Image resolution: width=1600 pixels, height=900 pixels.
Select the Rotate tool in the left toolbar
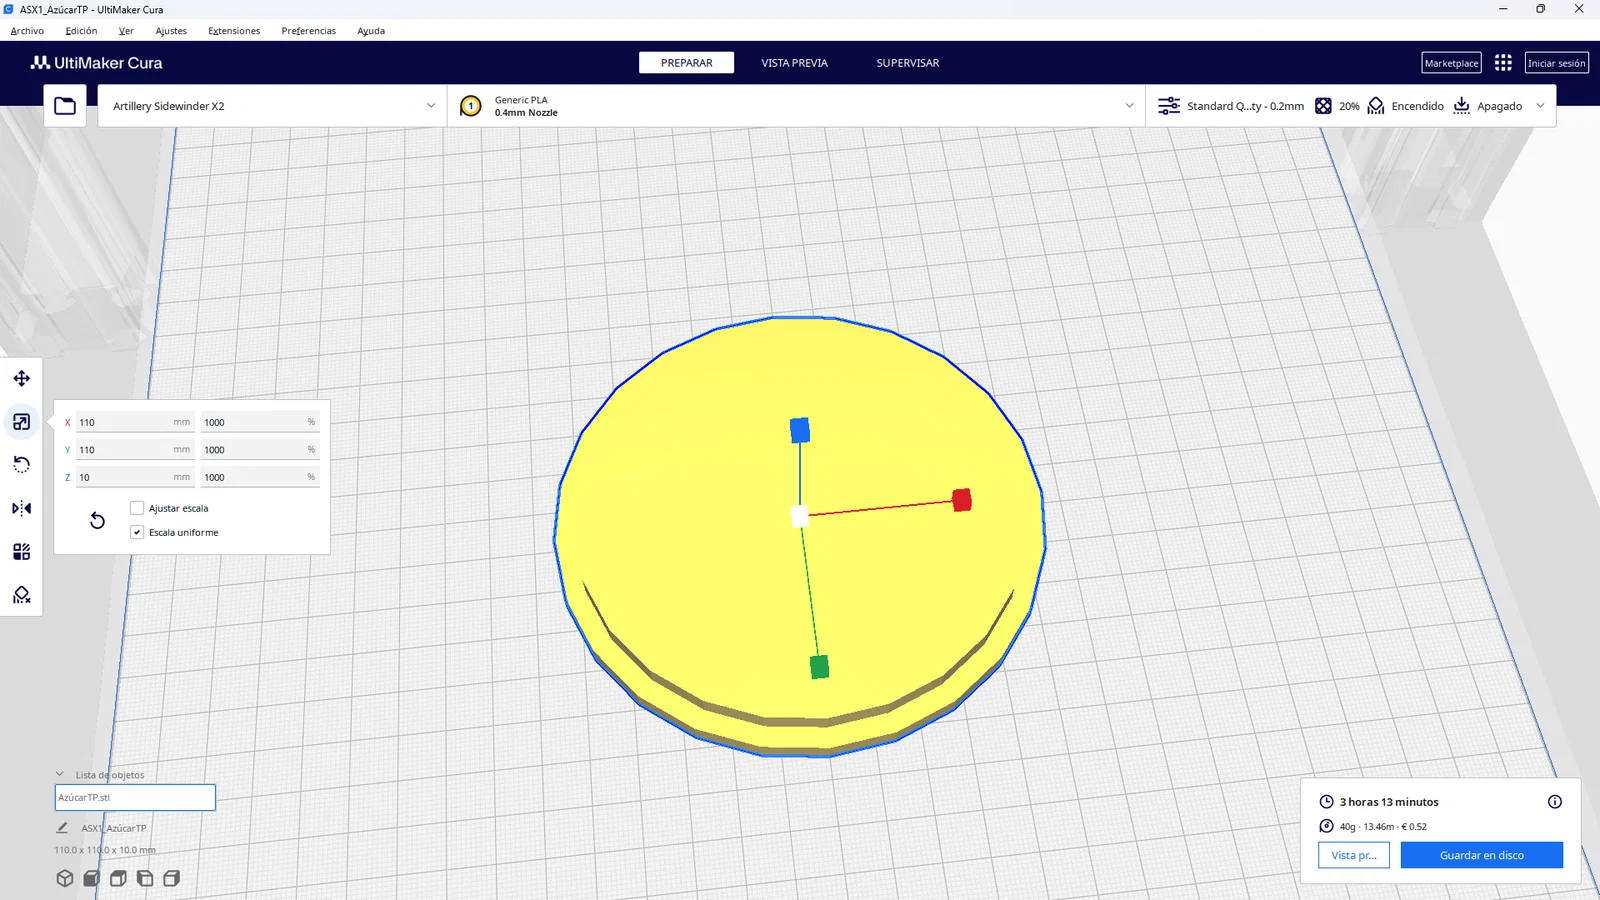pos(21,465)
